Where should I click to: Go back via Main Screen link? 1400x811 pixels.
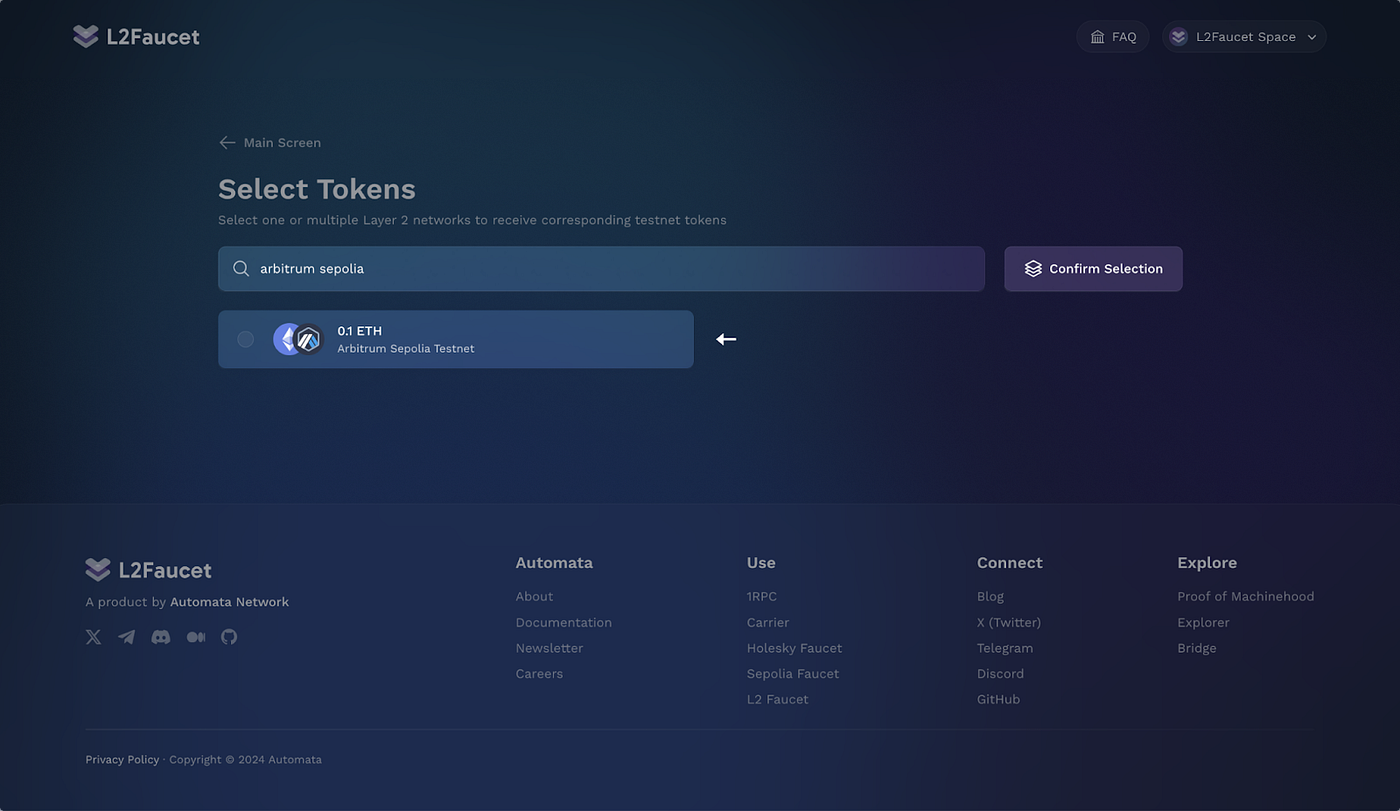pos(270,143)
